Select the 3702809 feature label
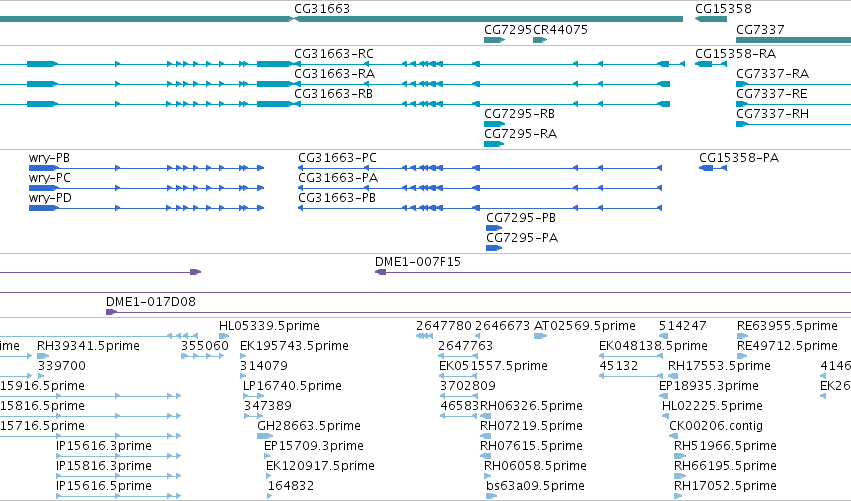851x501 pixels. 467,386
